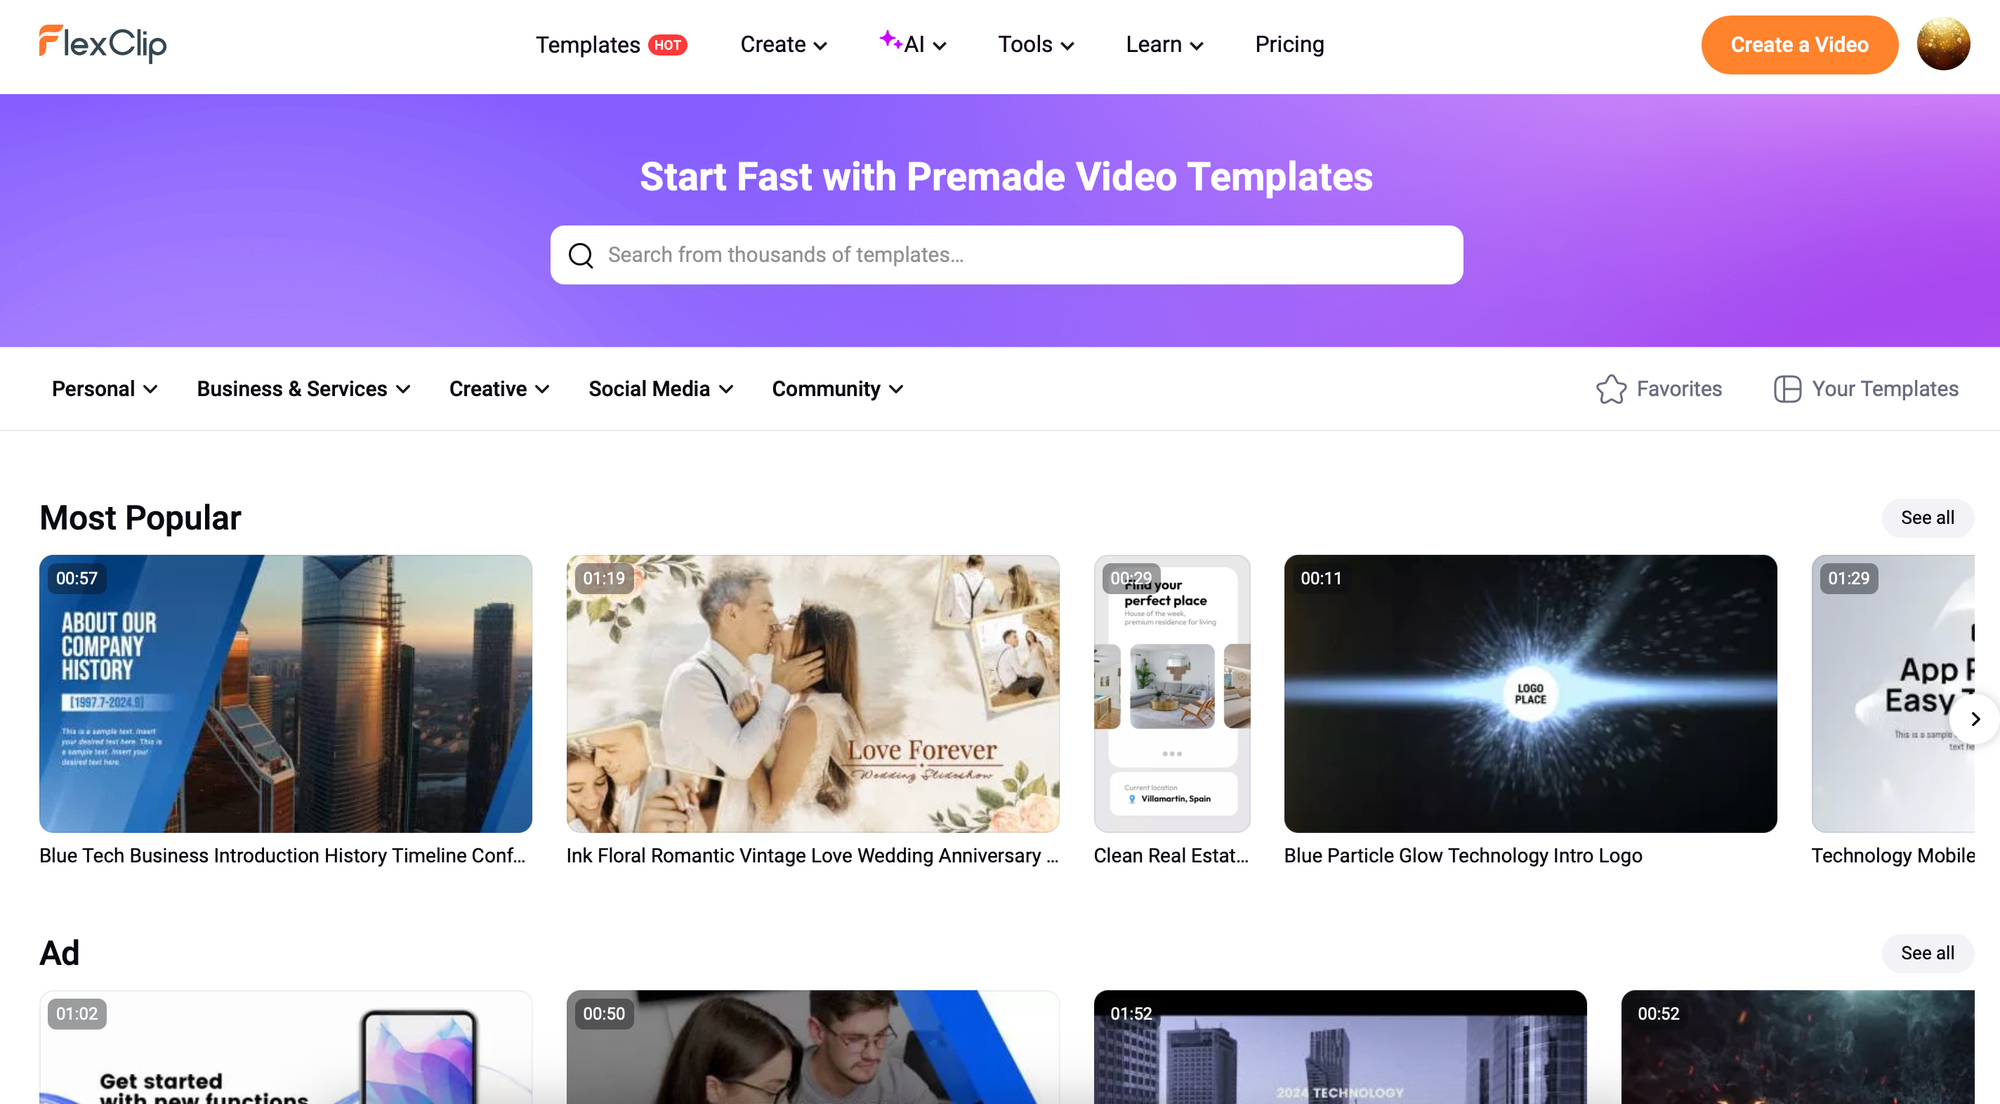The image size is (2000, 1104).
Task: Open the Love Forever wedding template thumbnail
Action: tap(813, 694)
